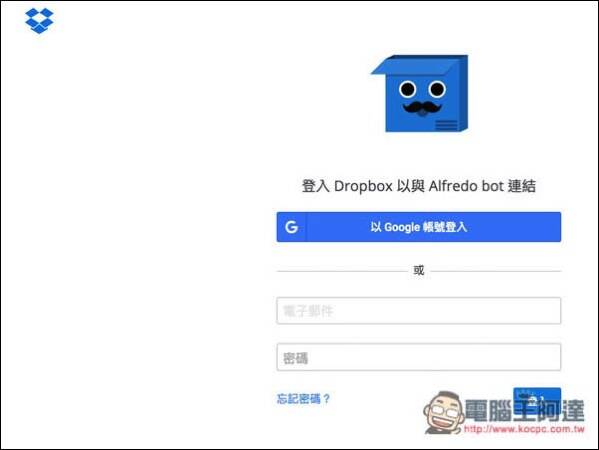
Task: Click the 或 divider text
Action: click(419, 270)
